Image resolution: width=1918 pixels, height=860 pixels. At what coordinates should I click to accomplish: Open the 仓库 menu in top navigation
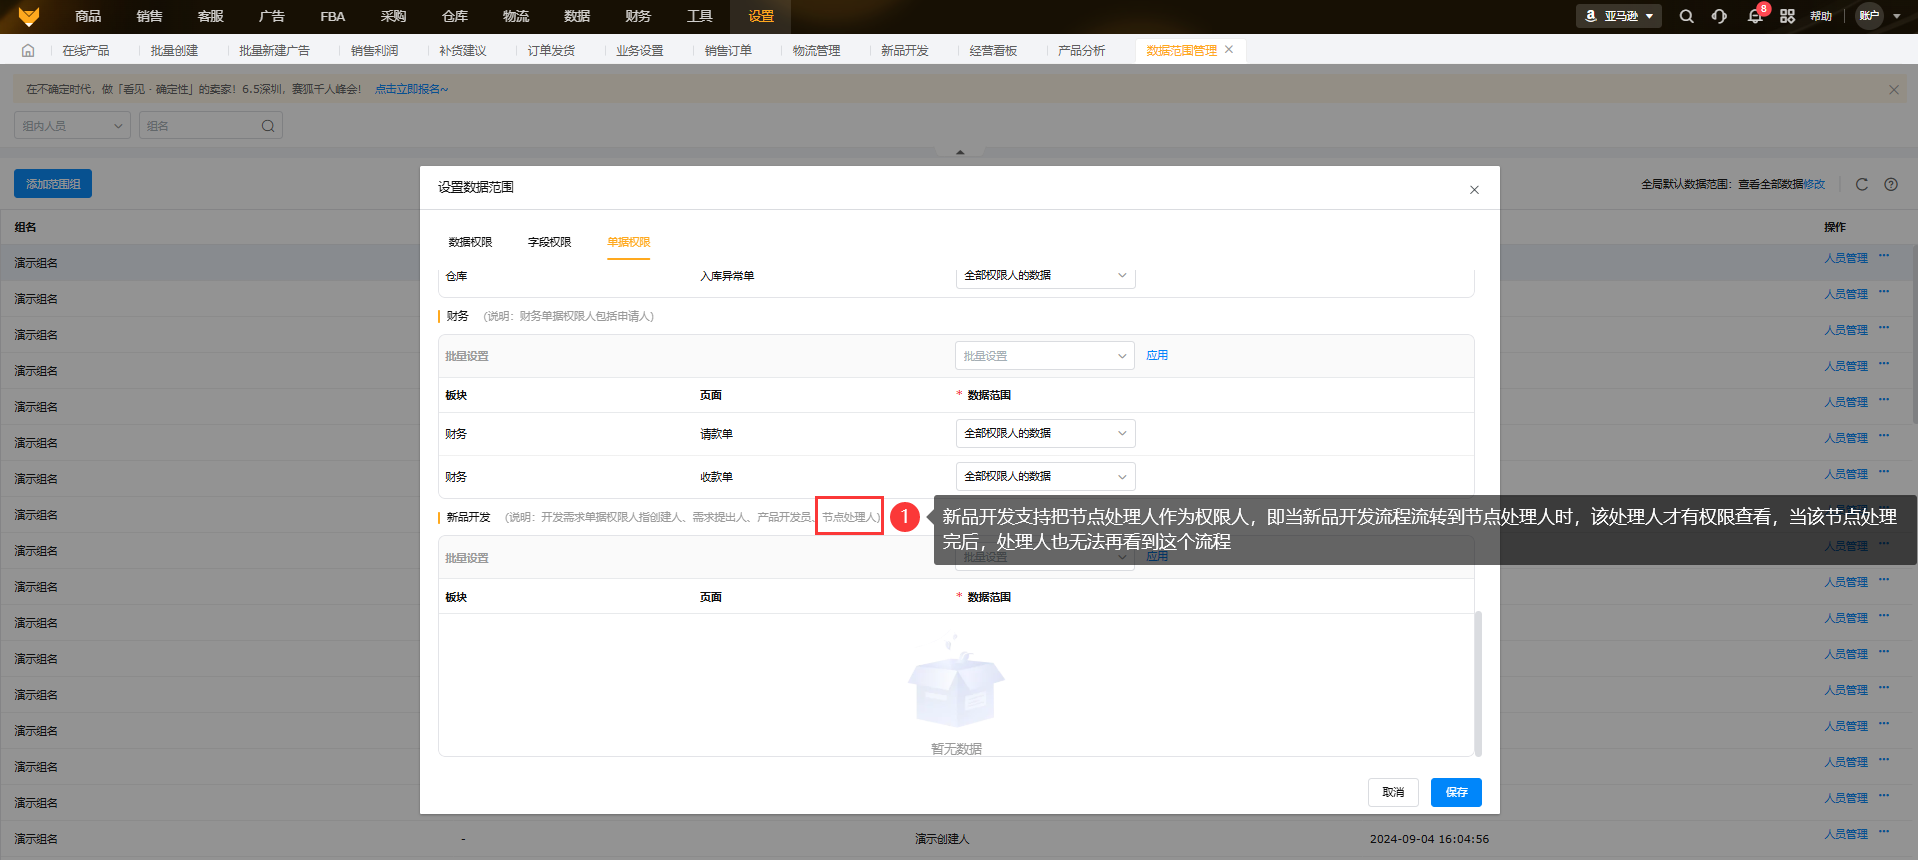coord(455,16)
